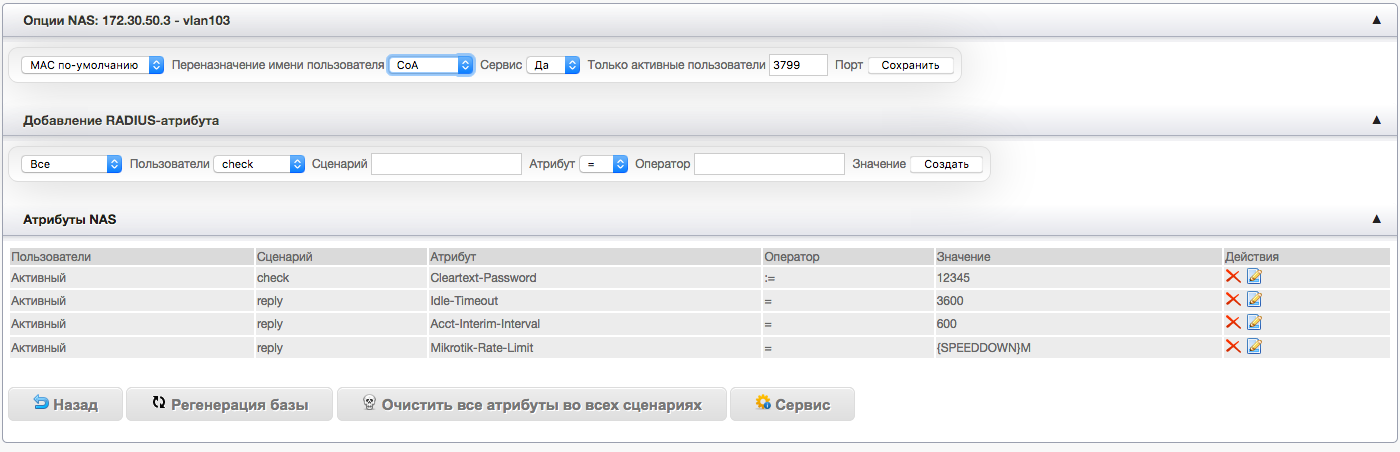Edit the Cleartext-Password attribute row
Image resolution: width=1400 pixels, height=452 pixels.
[x=1254, y=277]
